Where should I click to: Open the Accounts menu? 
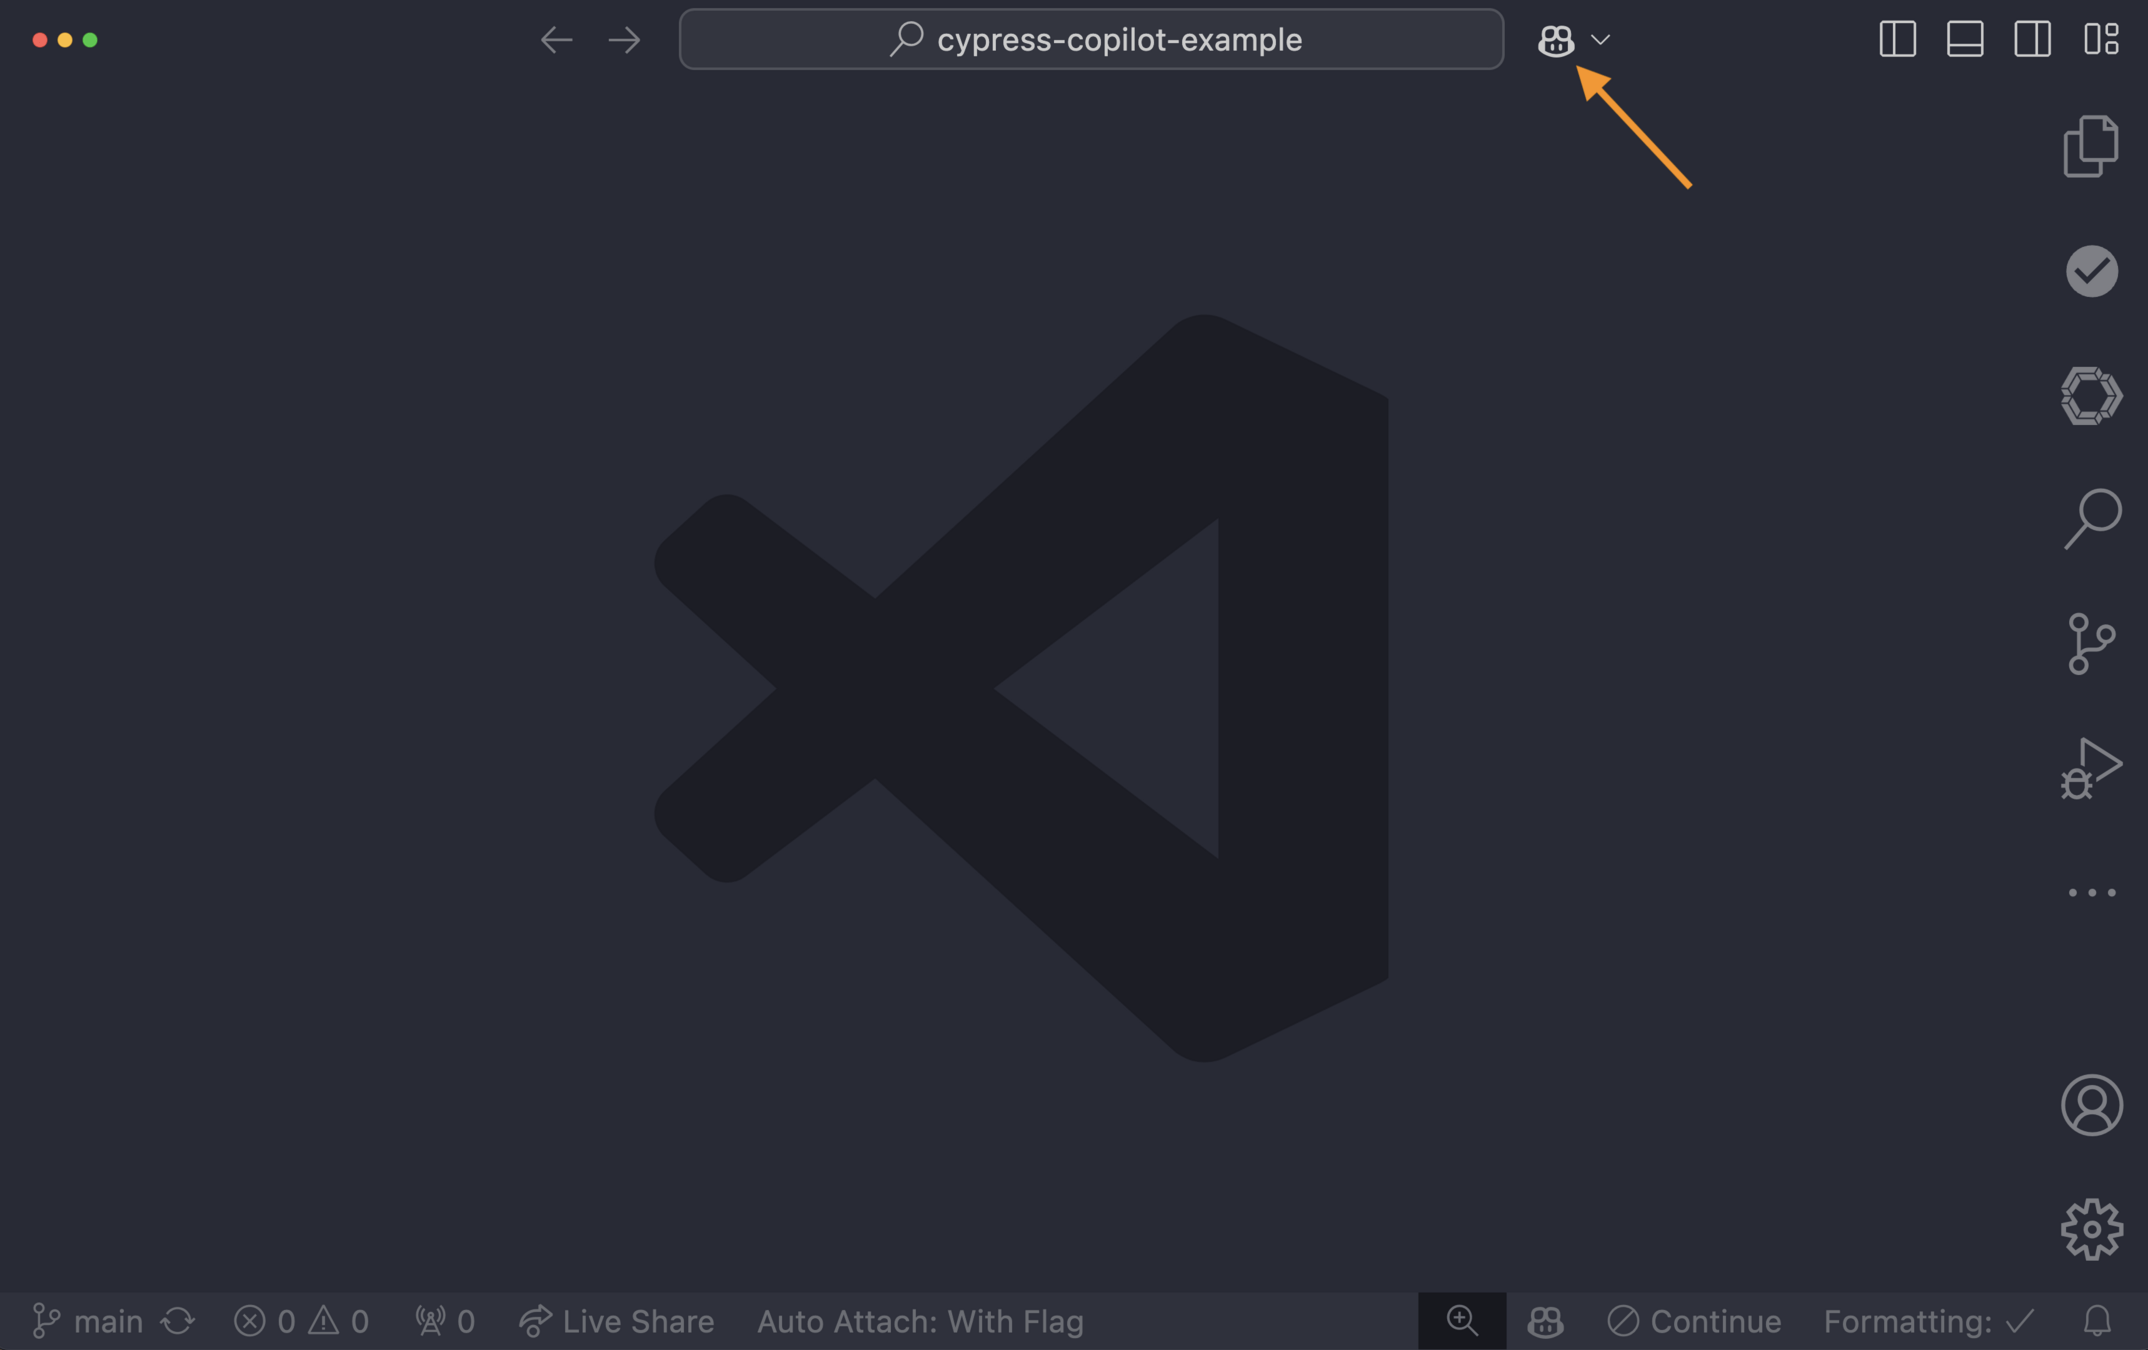coord(2091,1105)
